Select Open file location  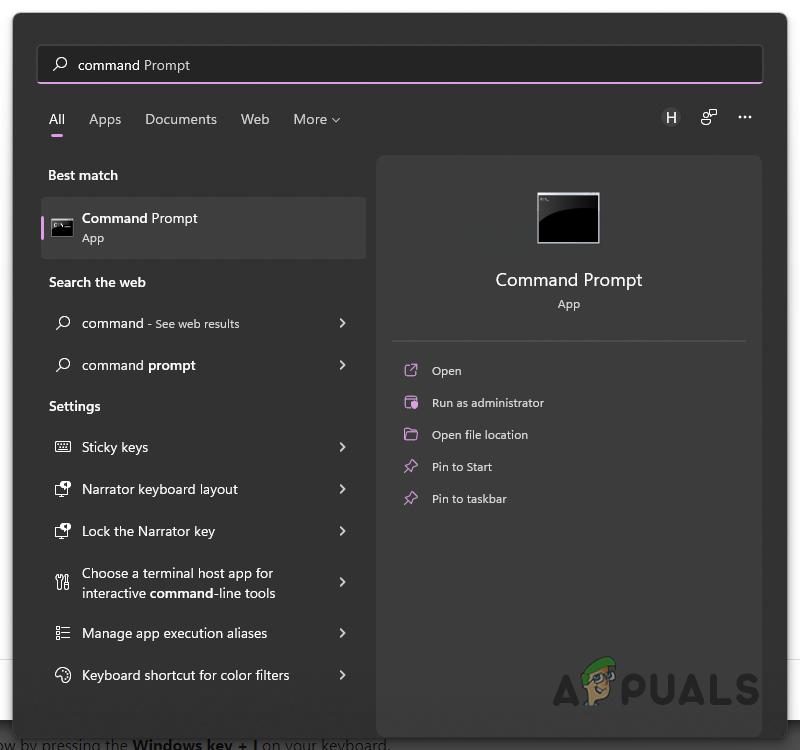coord(480,435)
